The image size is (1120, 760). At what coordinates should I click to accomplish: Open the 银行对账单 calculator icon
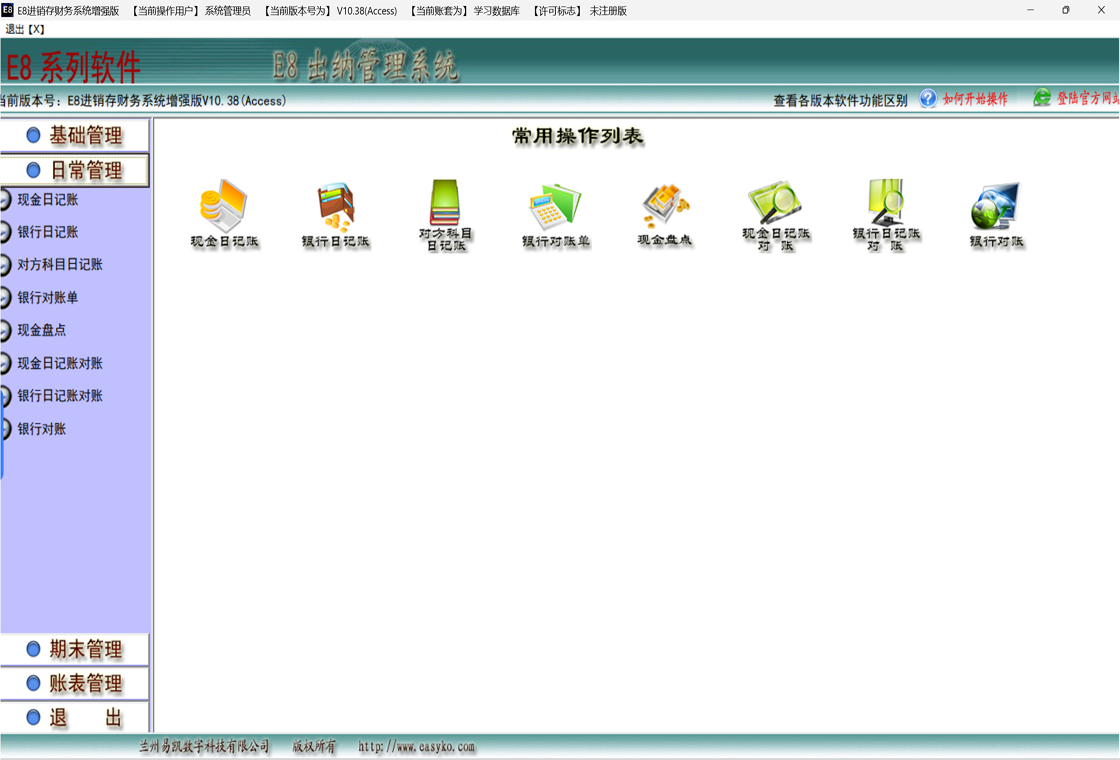tap(555, 206)
